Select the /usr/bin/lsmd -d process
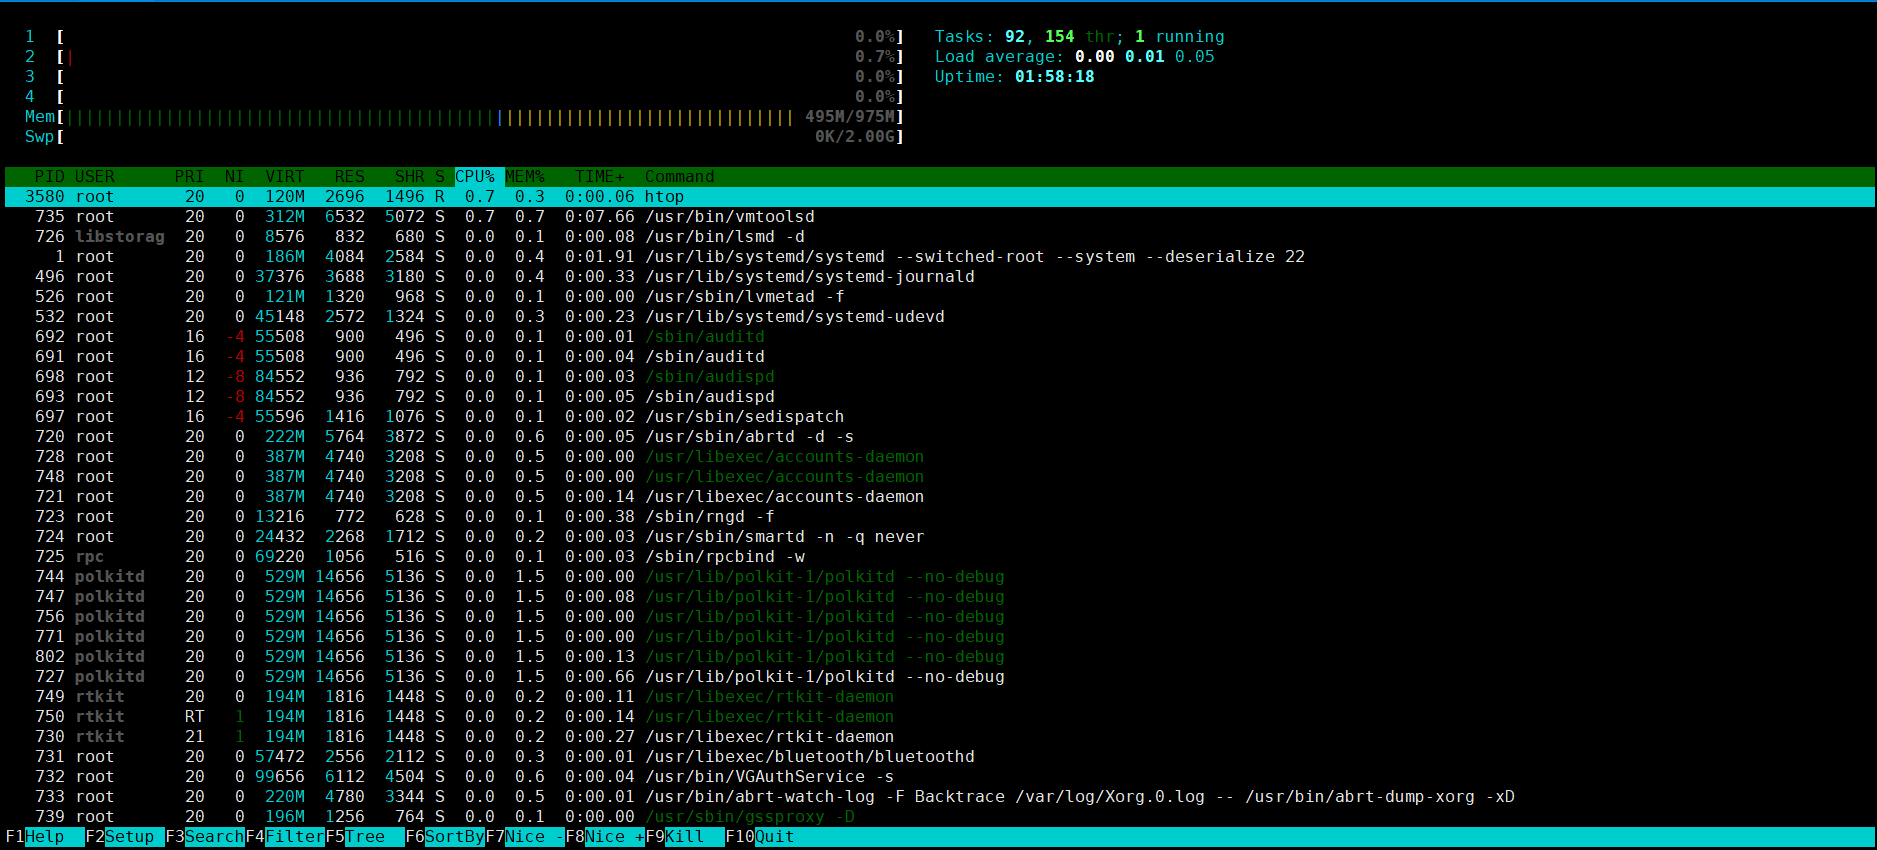 [x=940, y=237]
